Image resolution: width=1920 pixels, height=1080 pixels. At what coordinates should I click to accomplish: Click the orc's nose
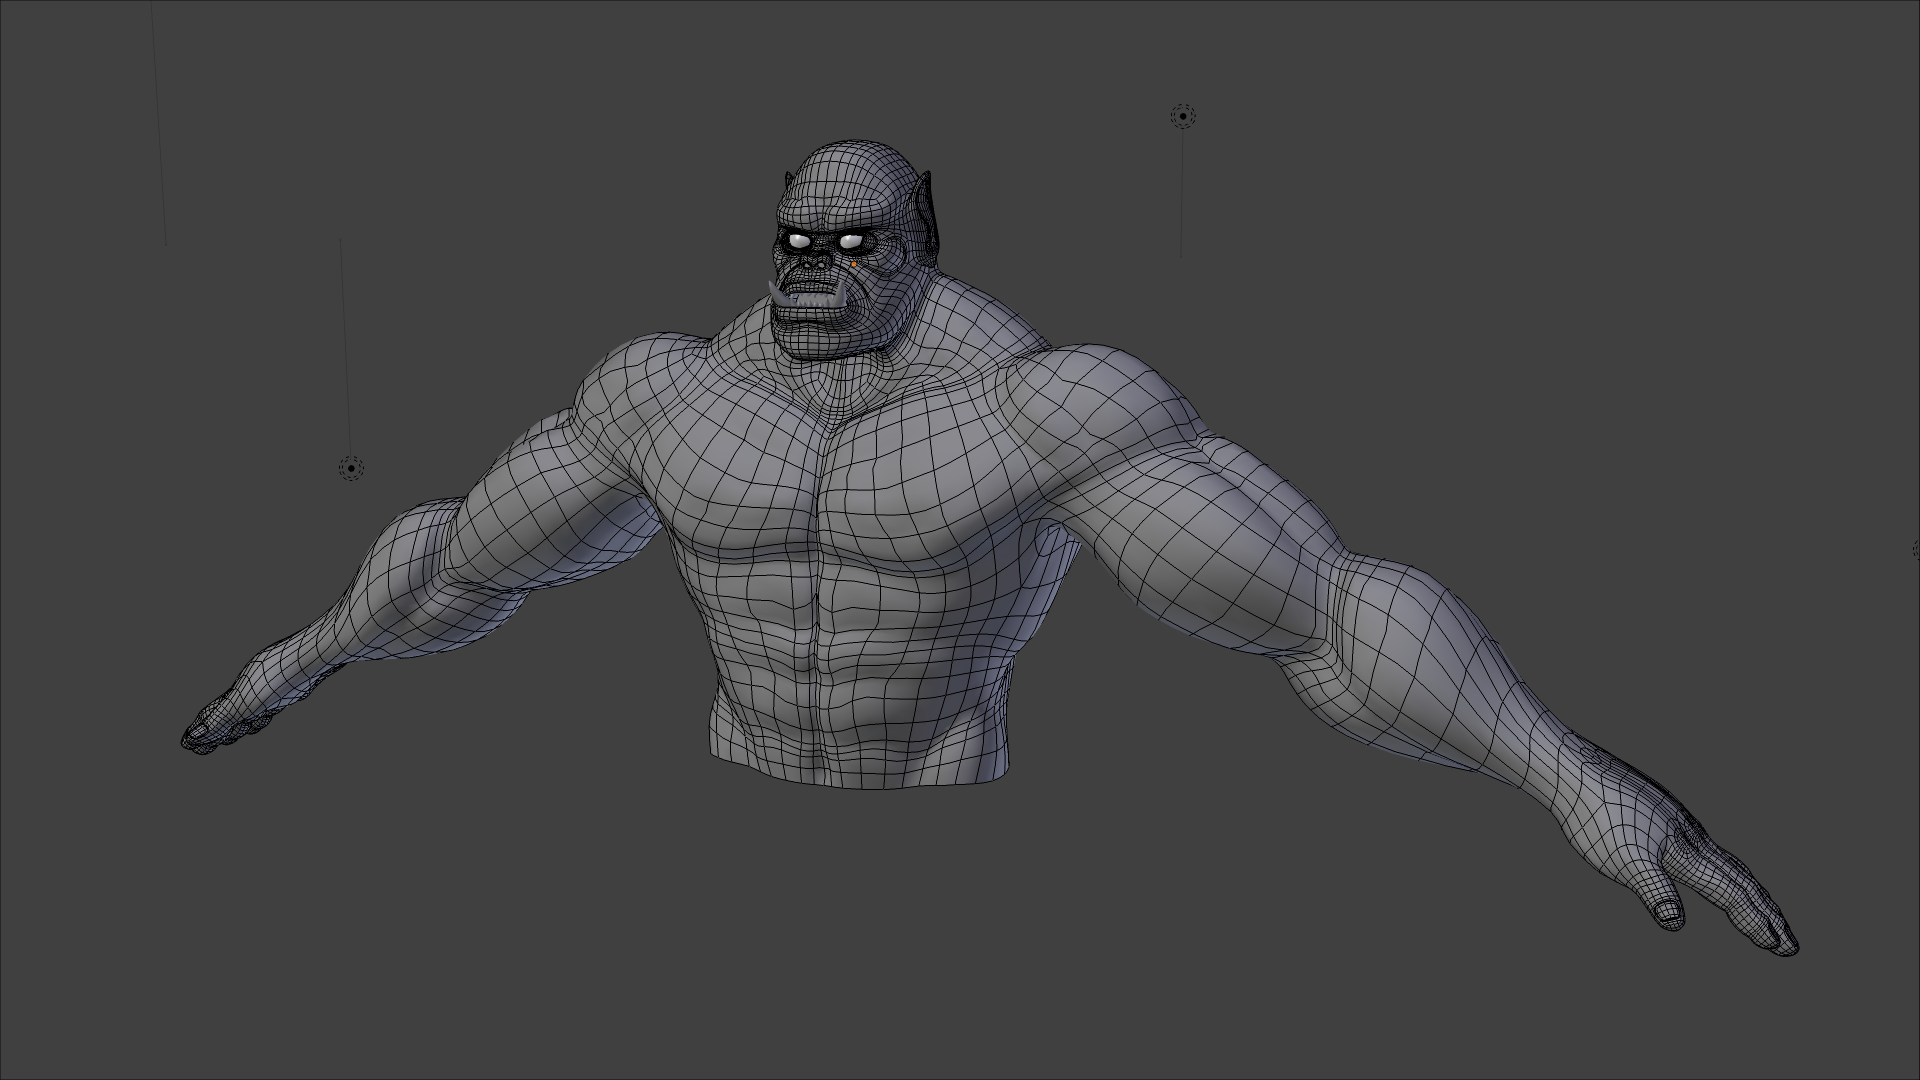point(814,260)
